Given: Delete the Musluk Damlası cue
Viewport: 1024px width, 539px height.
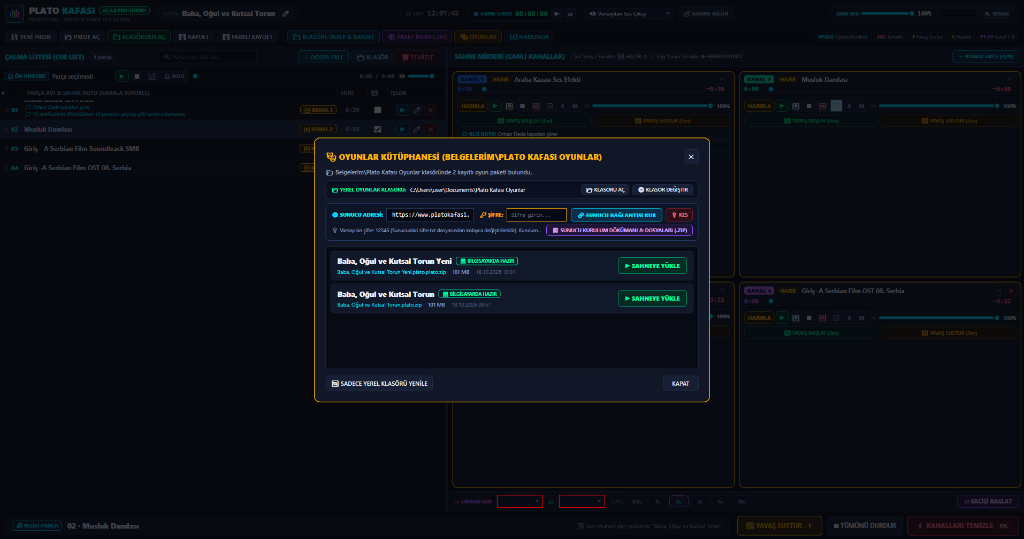Looking at the screenshot, I should (x=430, y=129).
